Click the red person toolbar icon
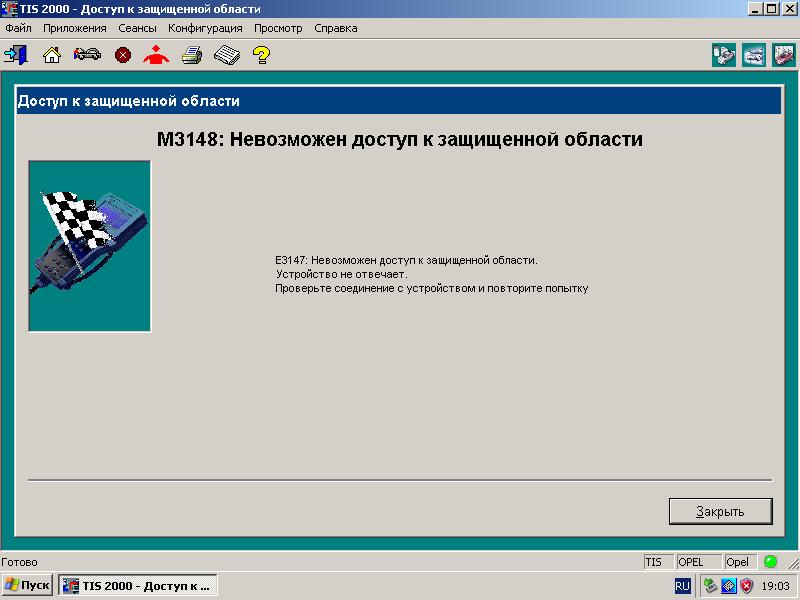 point(156,55)
